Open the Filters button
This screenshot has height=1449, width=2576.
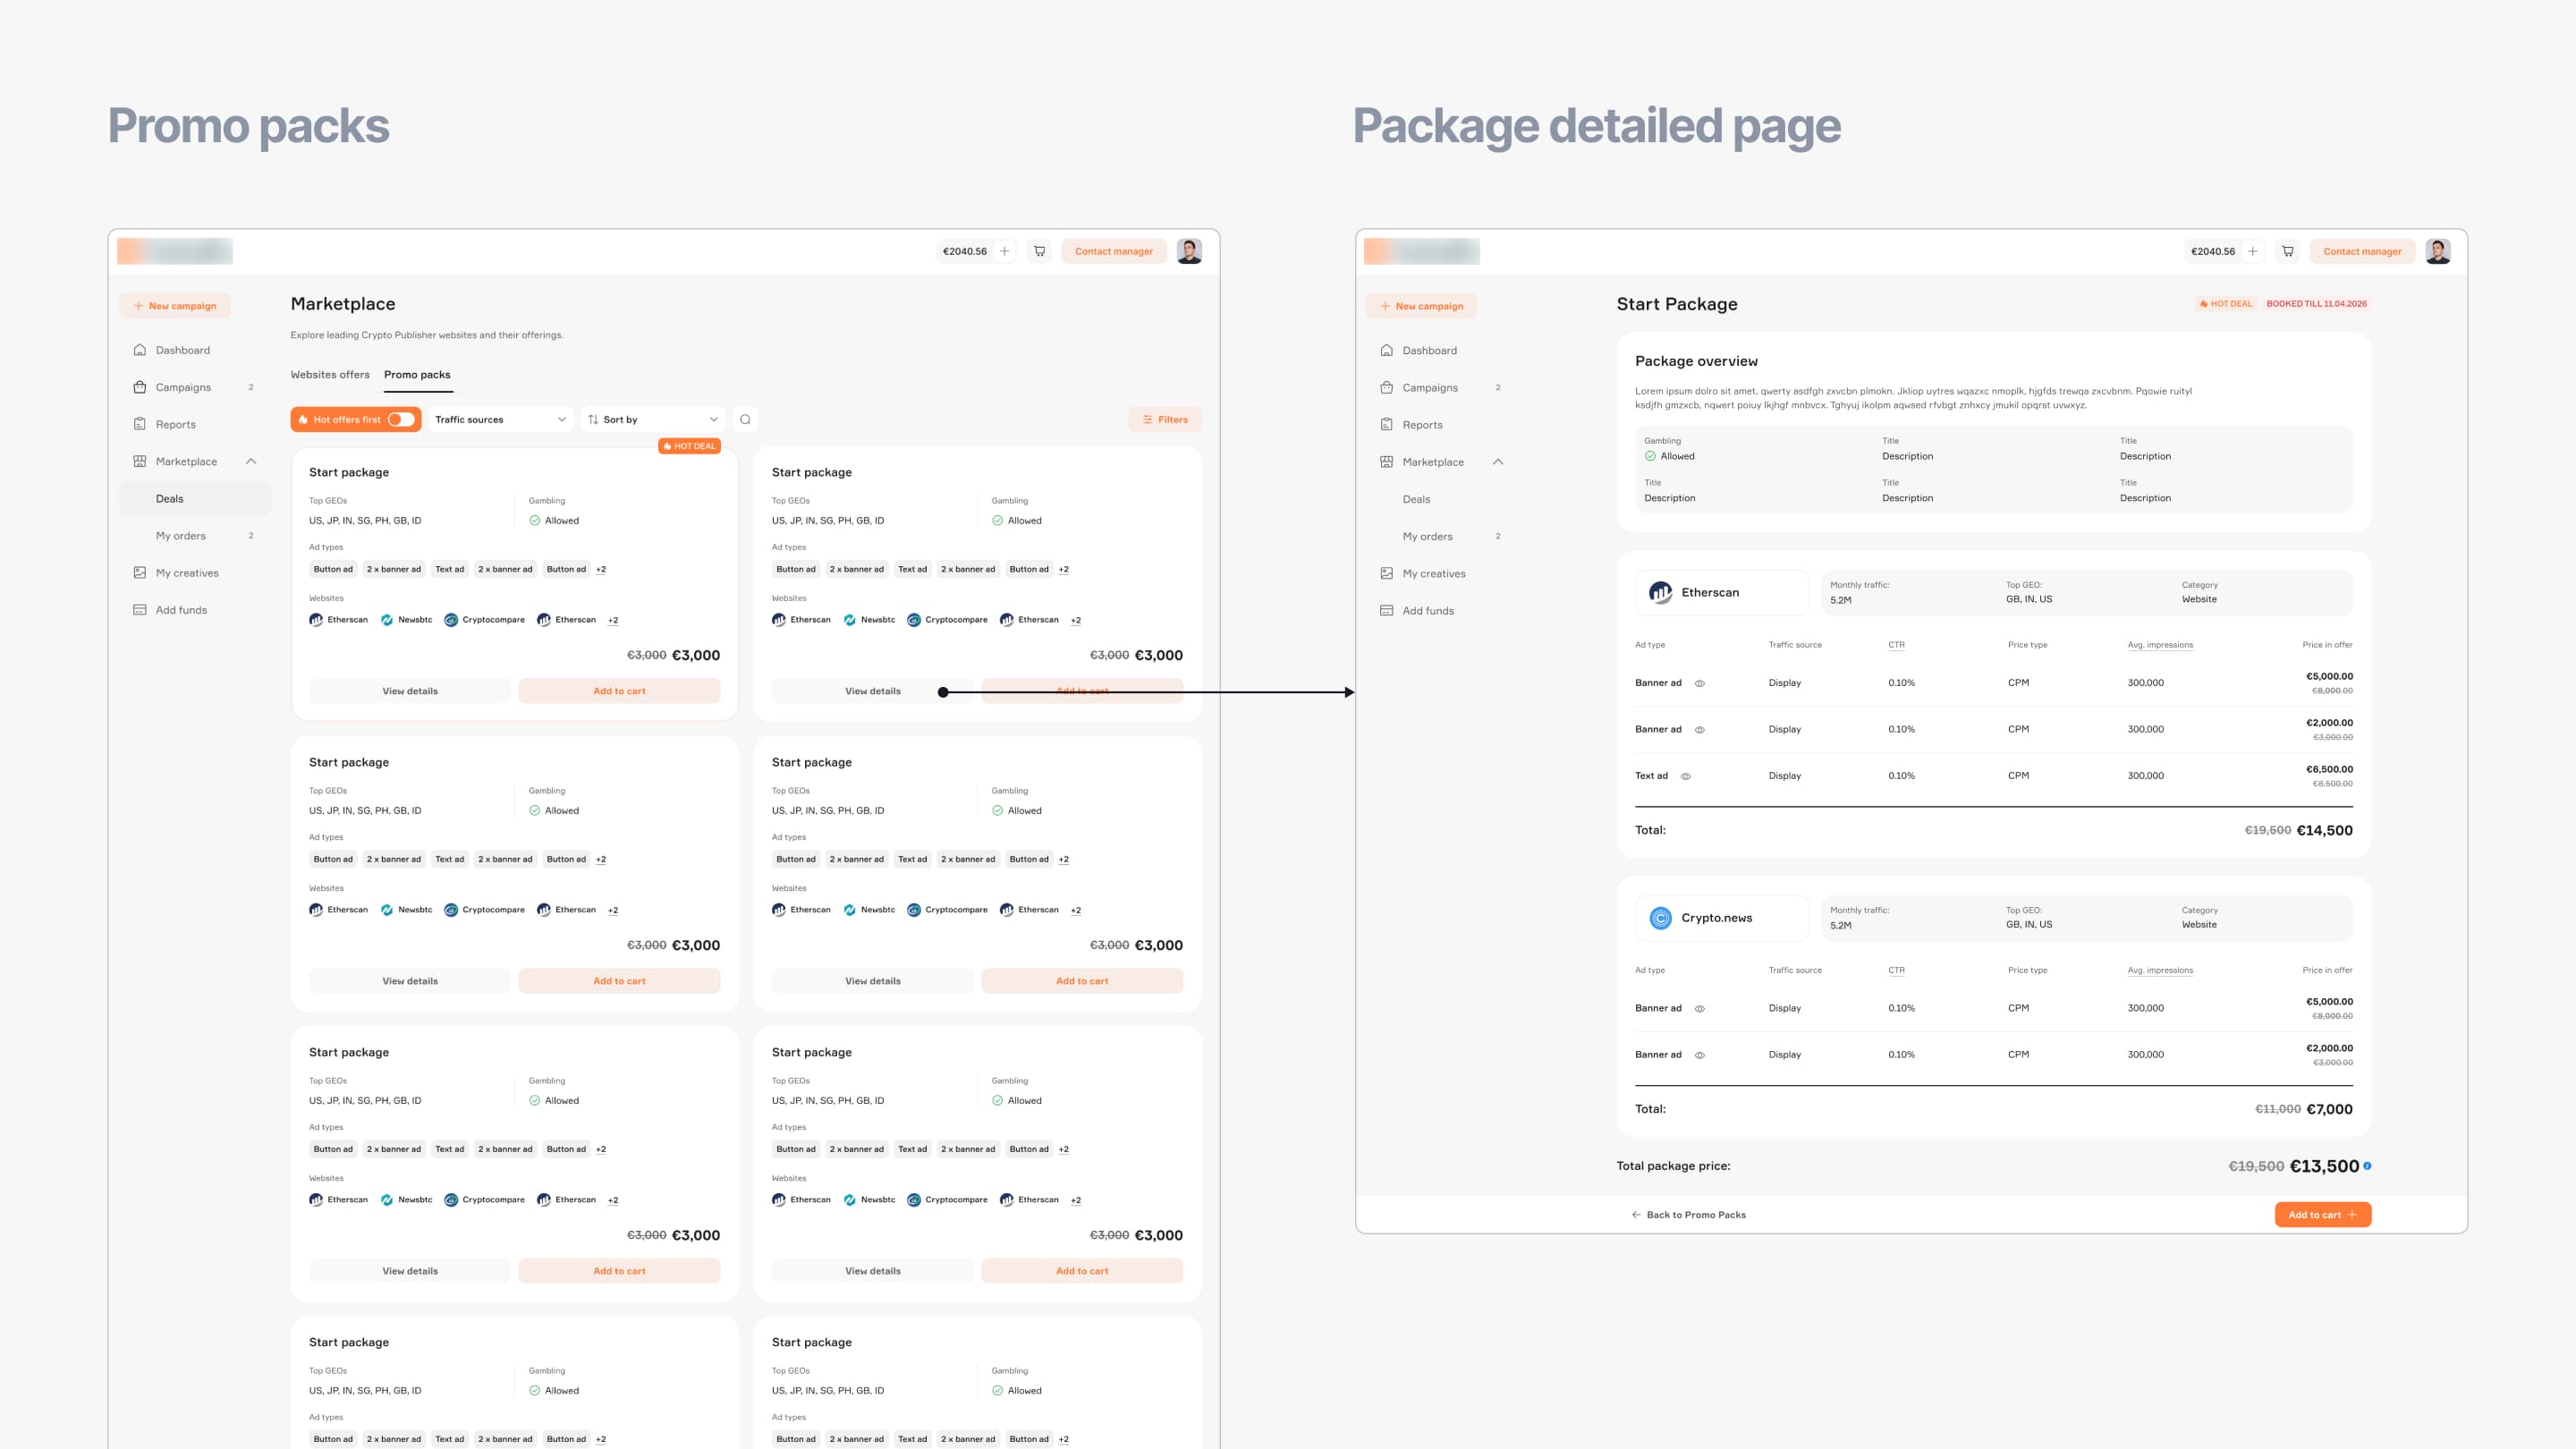coord(1165,420)
